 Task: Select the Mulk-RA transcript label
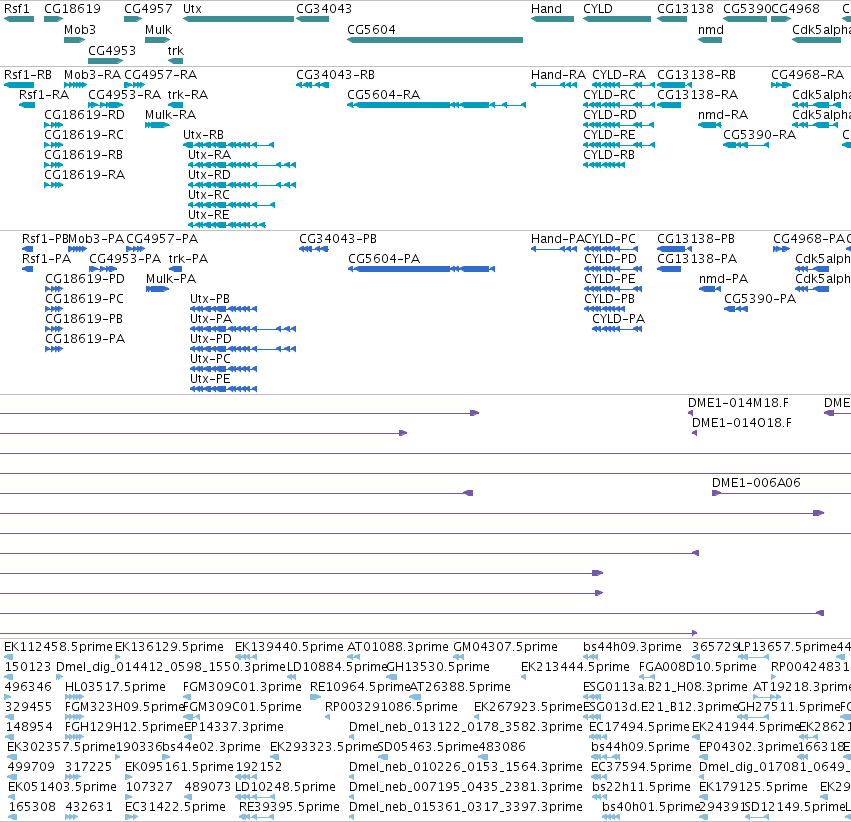point(170,115)
